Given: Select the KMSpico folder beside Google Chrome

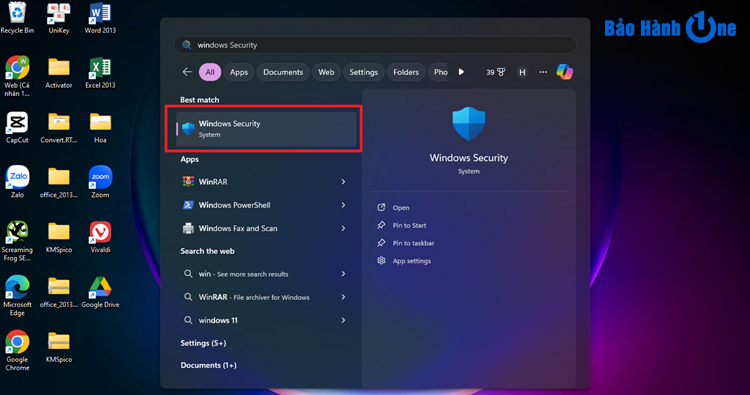Looking at the screenshot, I should tap(59, 347).
